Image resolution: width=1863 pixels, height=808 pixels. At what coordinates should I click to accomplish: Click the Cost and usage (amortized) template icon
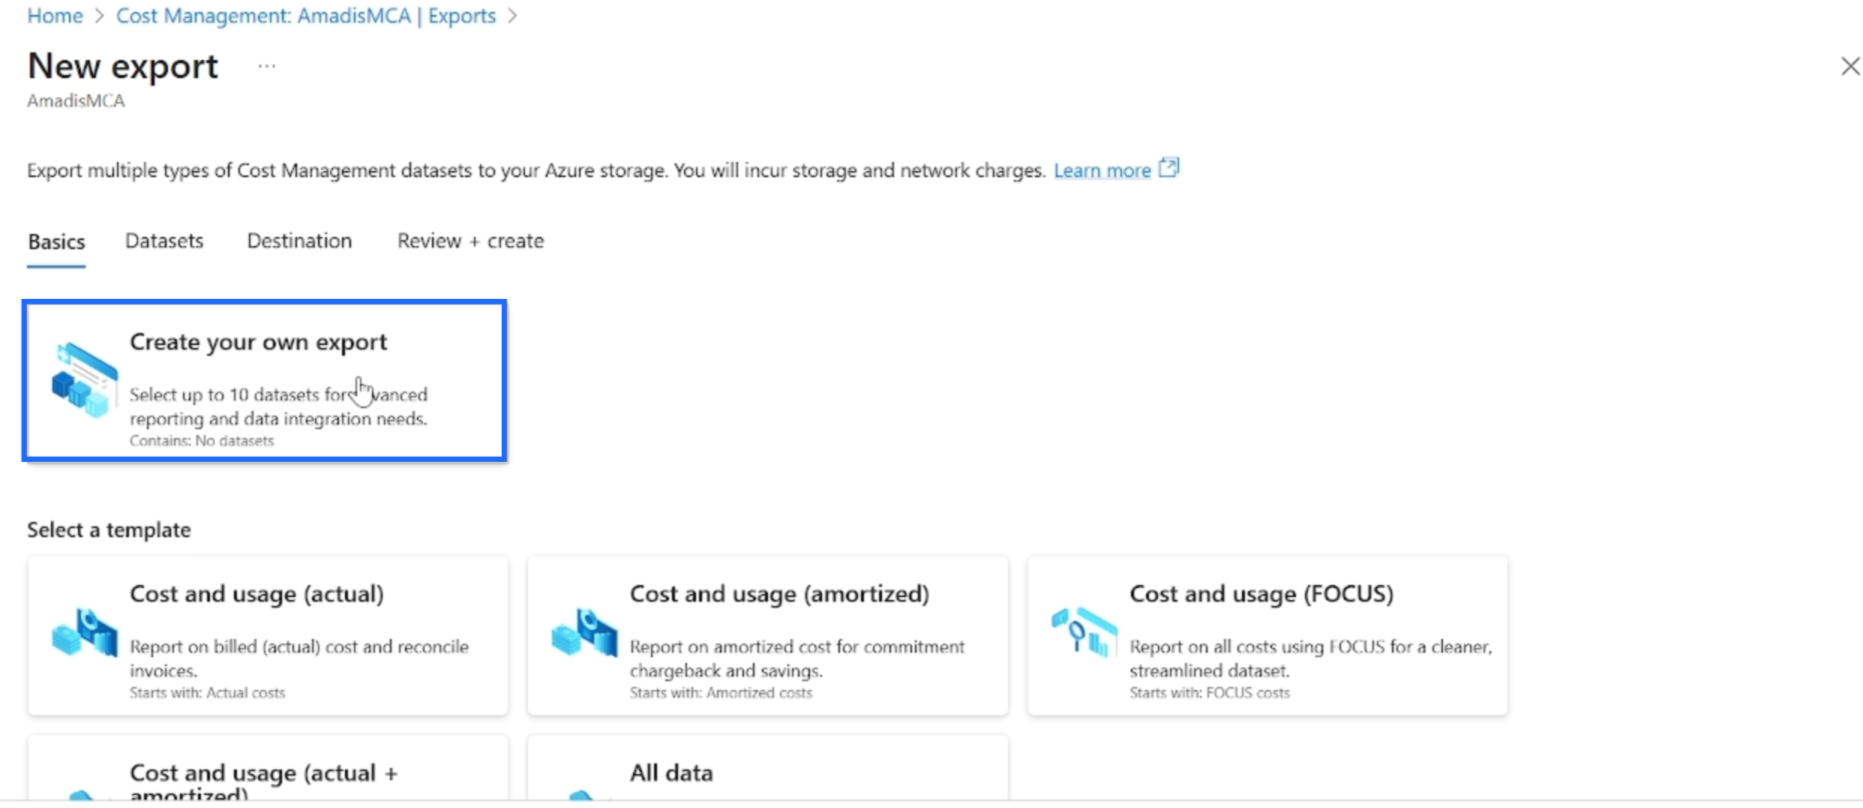coord(584,633)
